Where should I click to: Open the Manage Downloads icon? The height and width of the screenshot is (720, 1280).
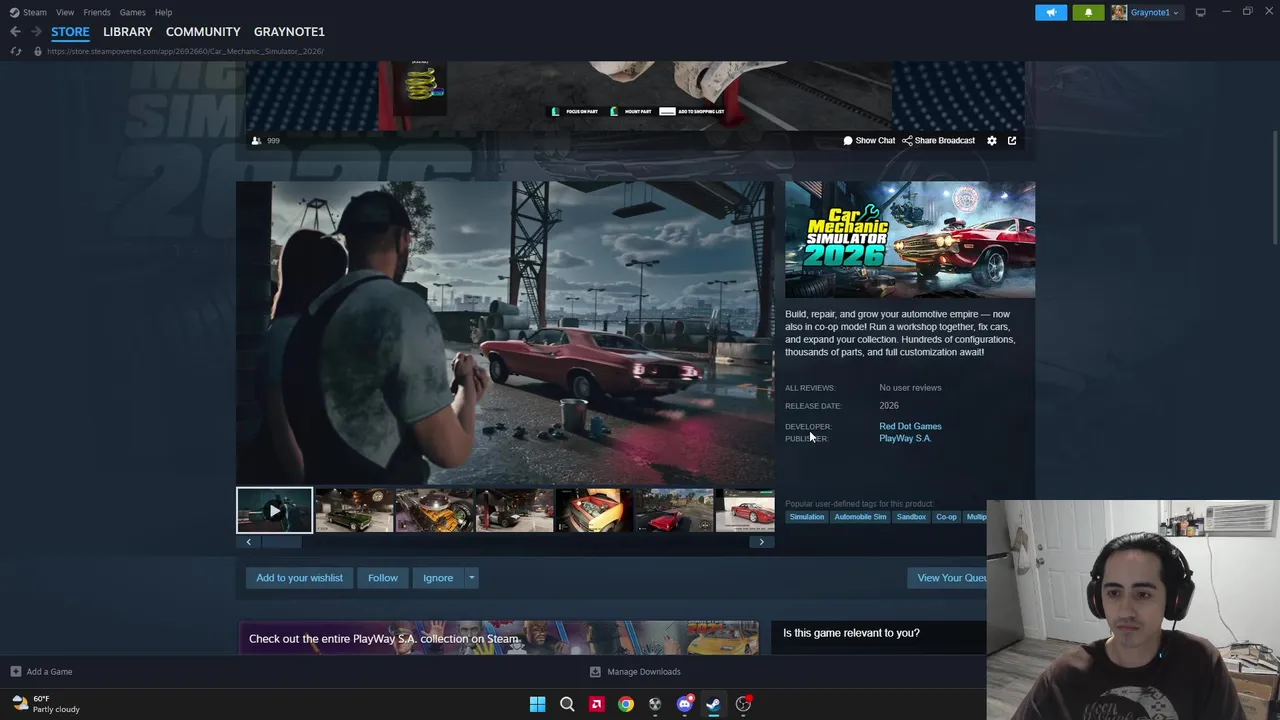tap(595, 672)
